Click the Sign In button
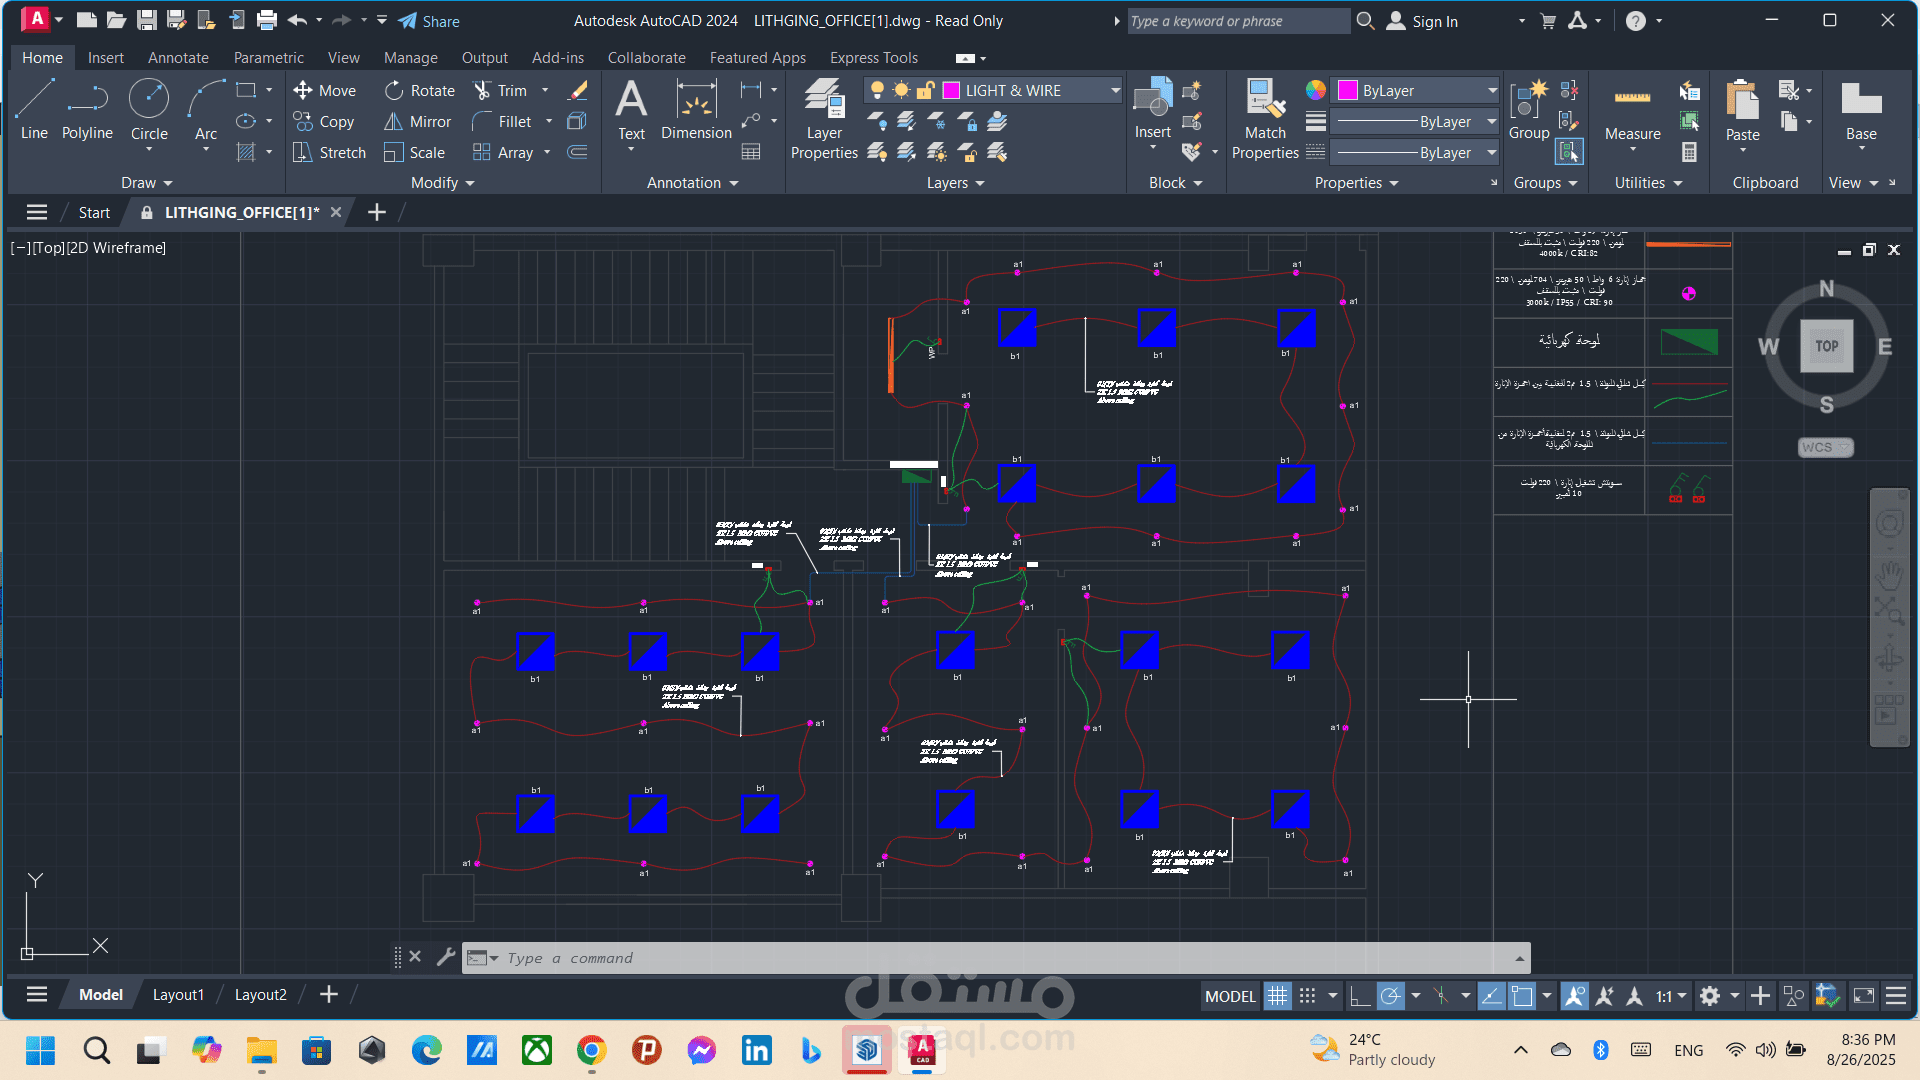The image size is (1920, 1080). 1422,21
